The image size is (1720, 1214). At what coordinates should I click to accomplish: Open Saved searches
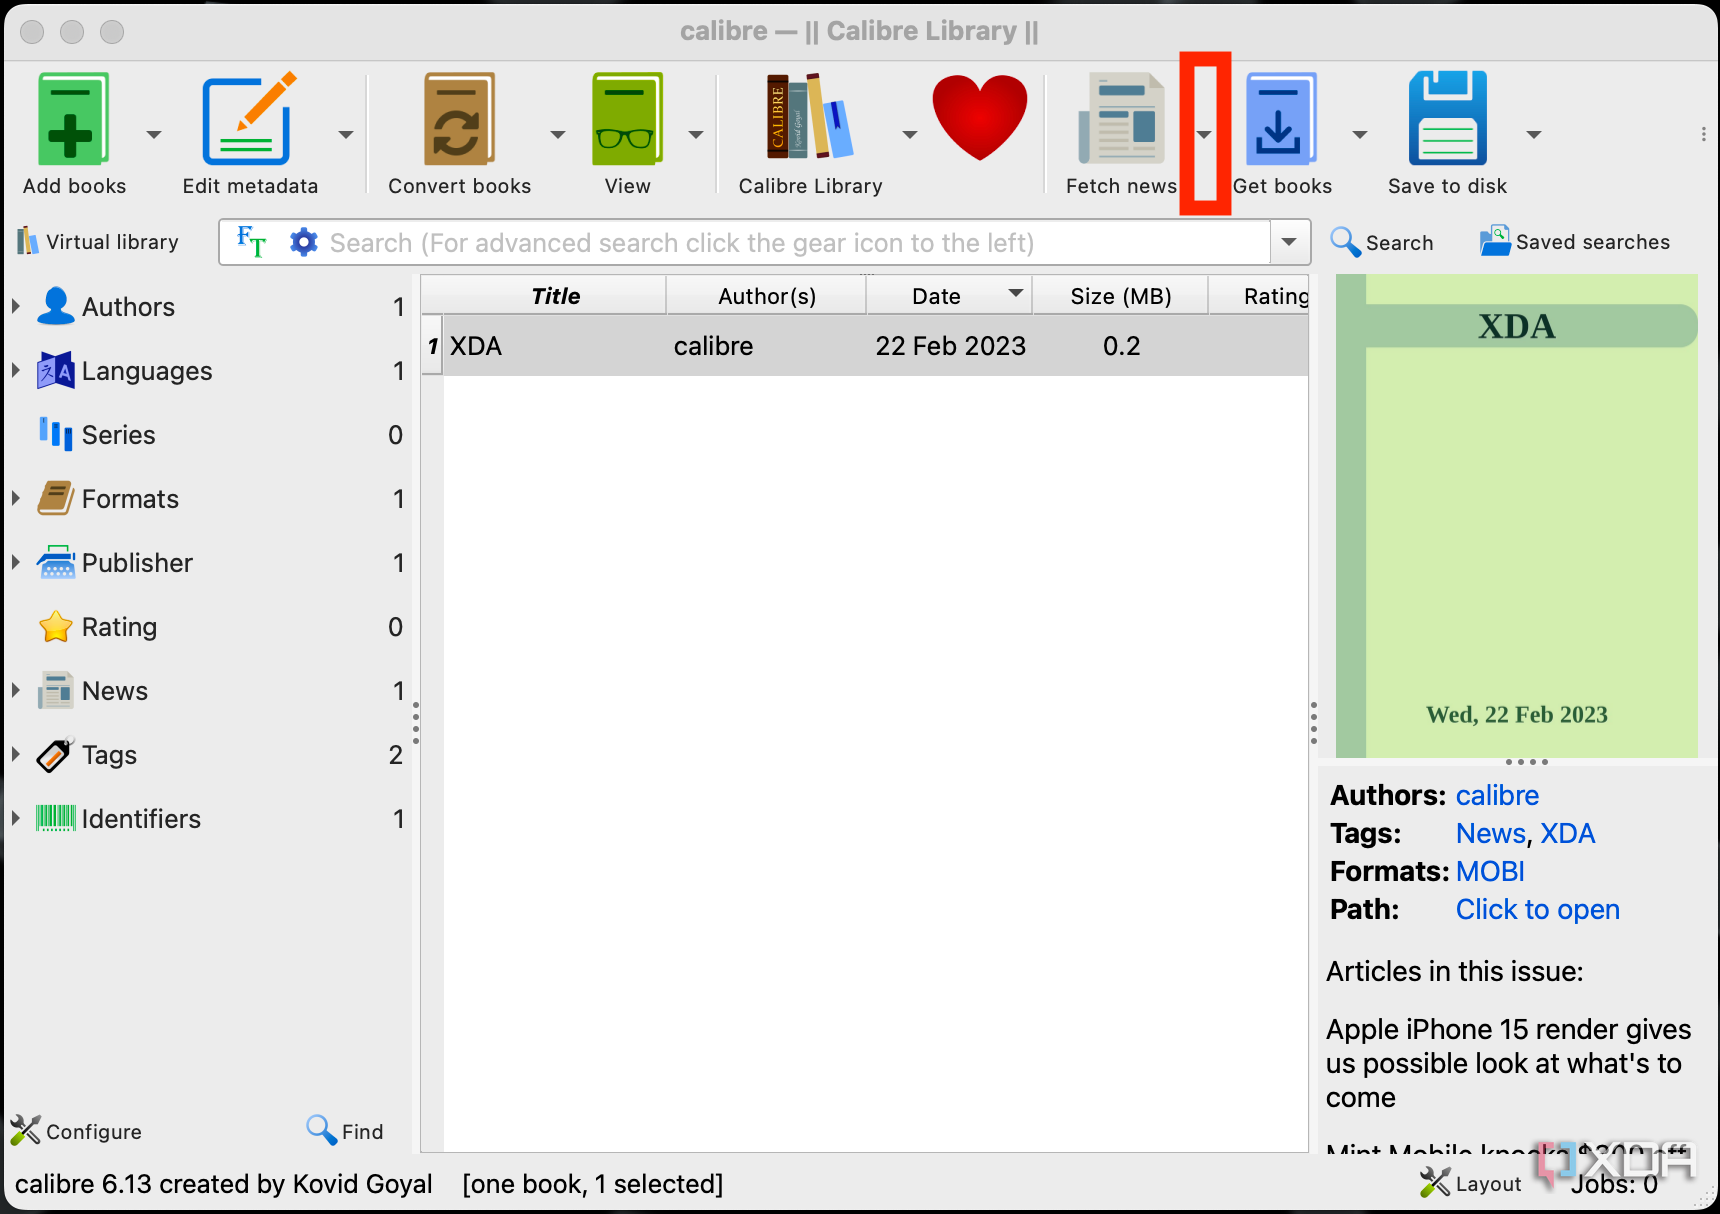coord(1575,242)
